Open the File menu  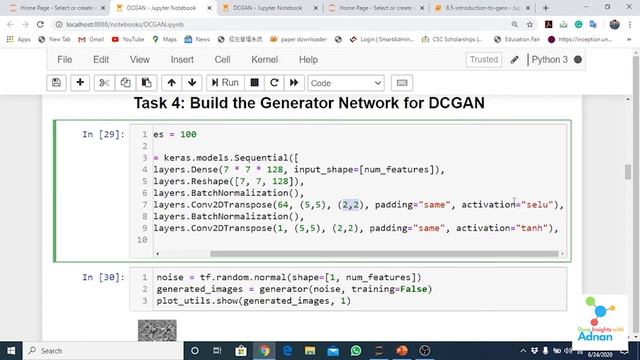(x=64, y=60)
